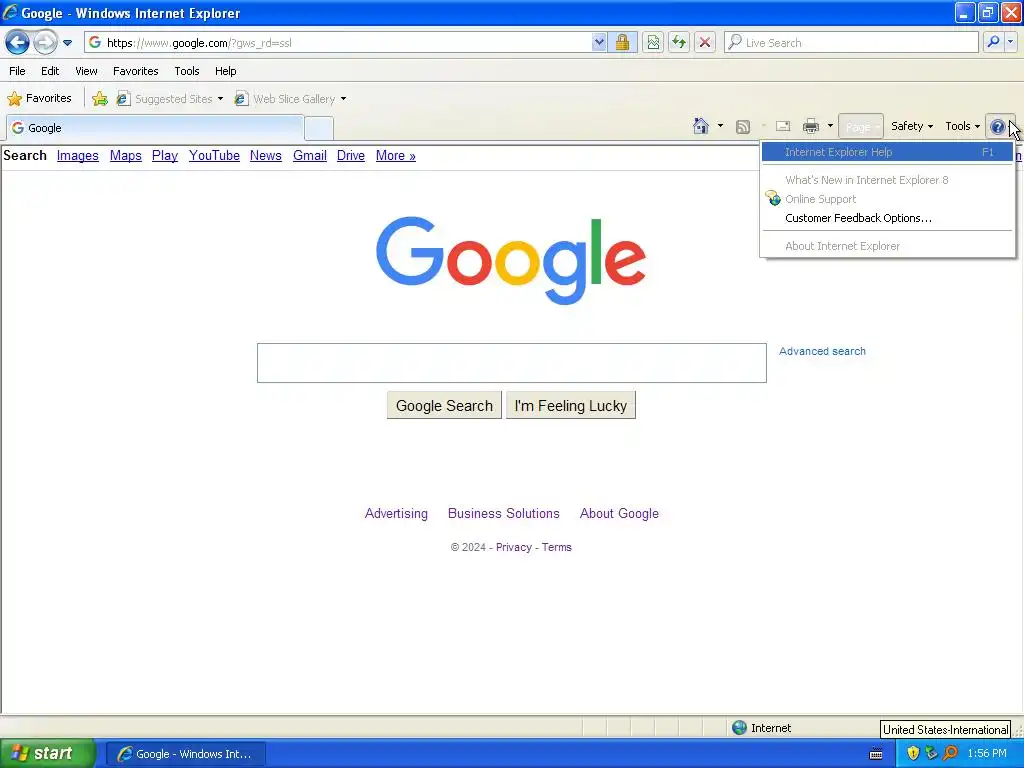Click Add to Favorites Bar star icon
Viewport: 1024px width, 768px height.
tap(100, 99)
